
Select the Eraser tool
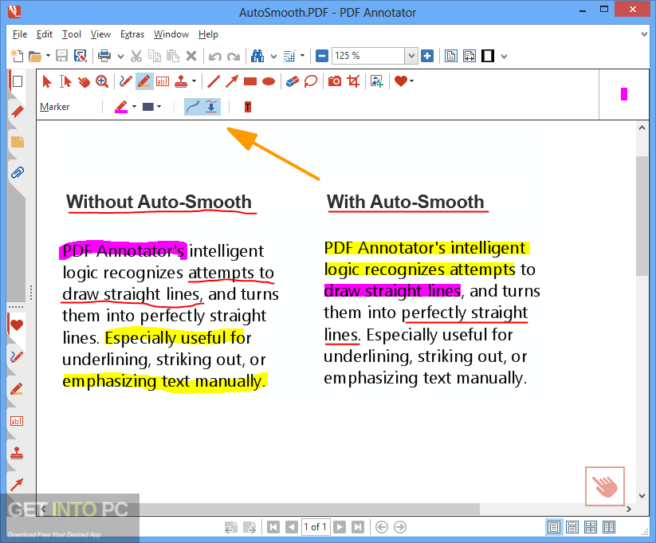(292, 81)
